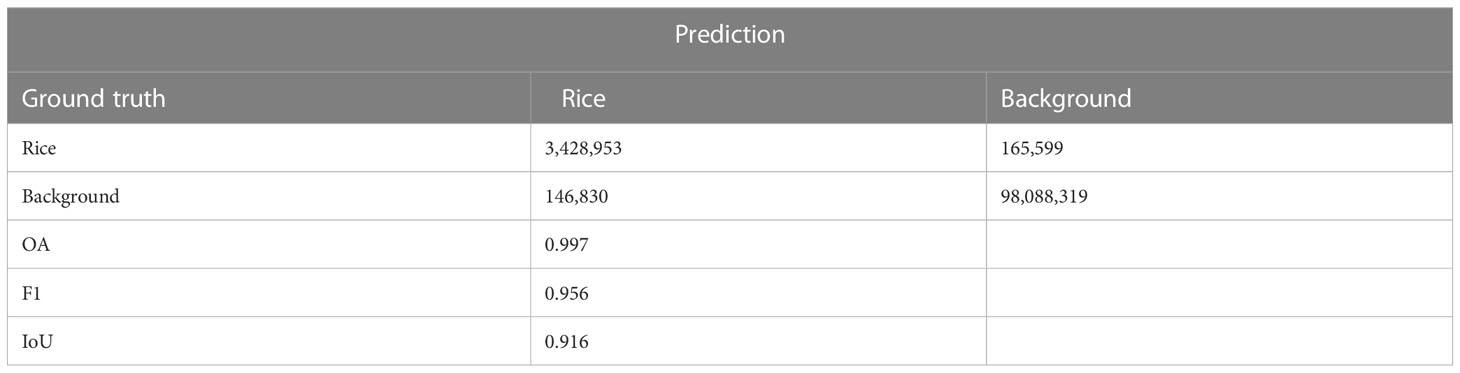The width and height of the screenshot is (1460, 373).
Task: Click the empty Background cell in F1 row
Action: coord(1219,294)
